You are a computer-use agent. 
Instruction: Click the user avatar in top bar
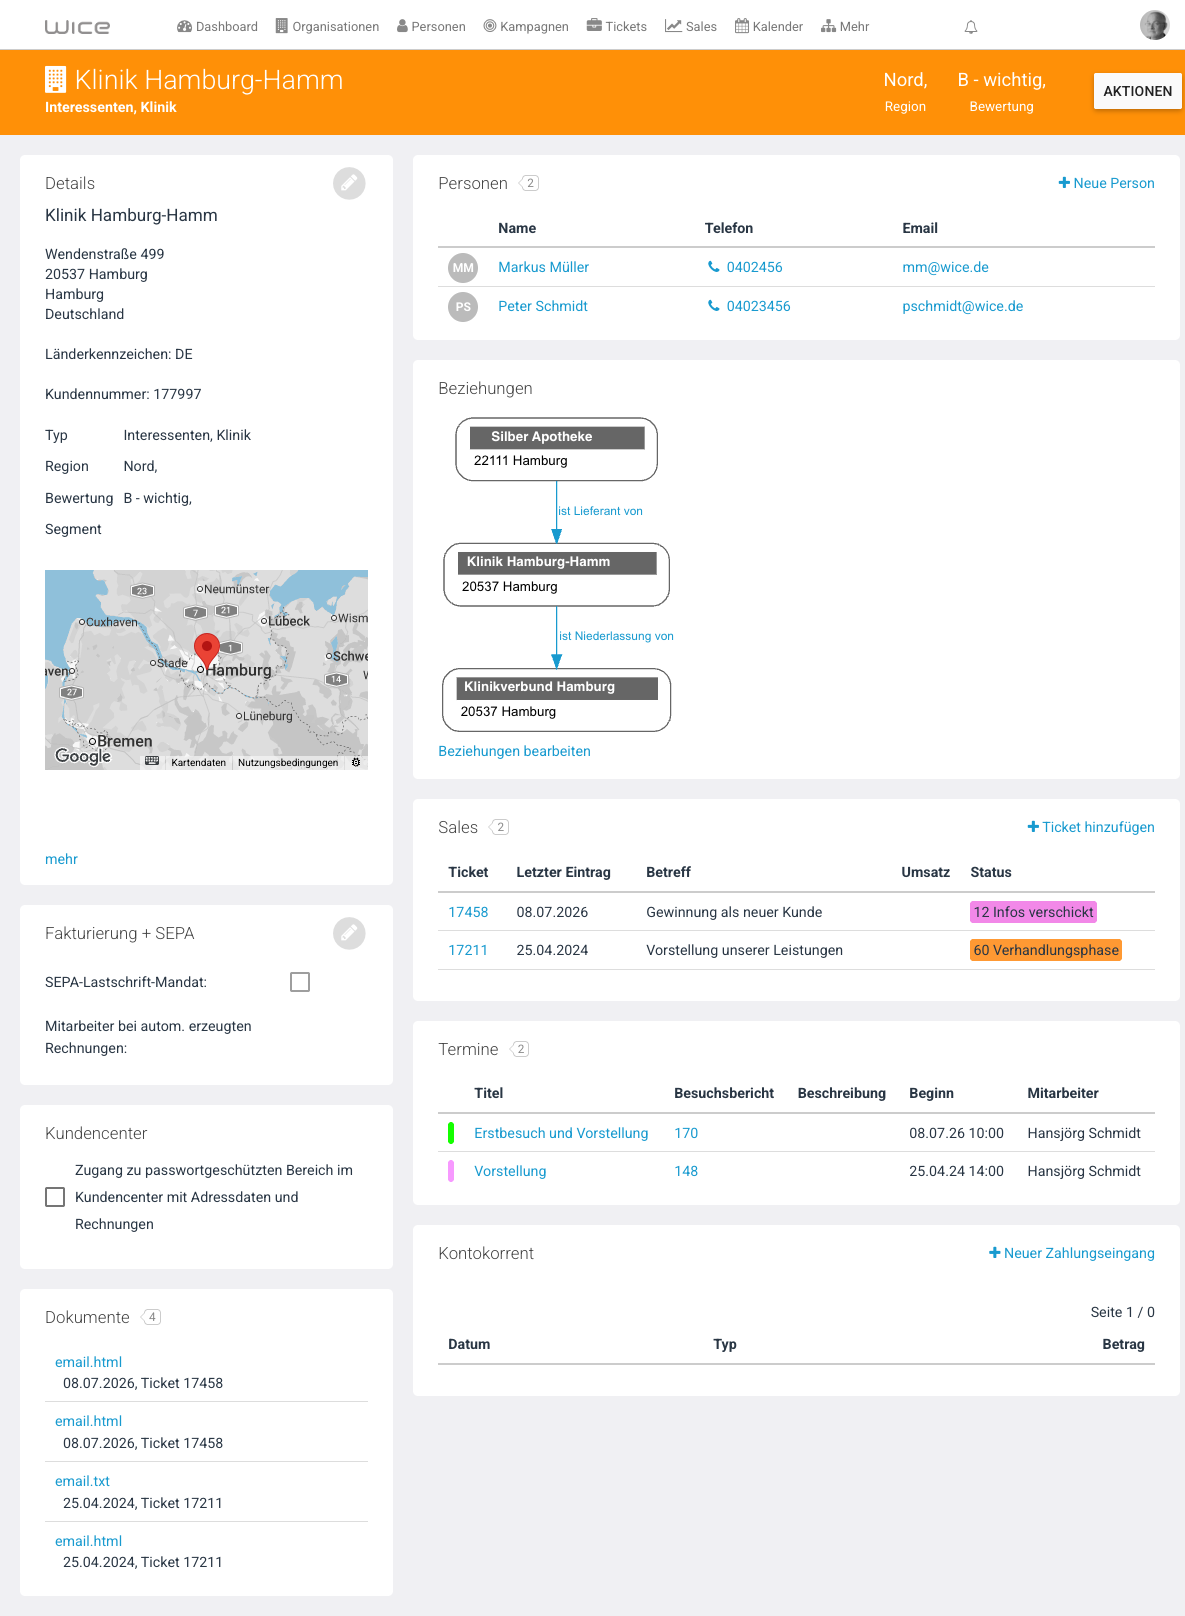tap(1154, 25)
